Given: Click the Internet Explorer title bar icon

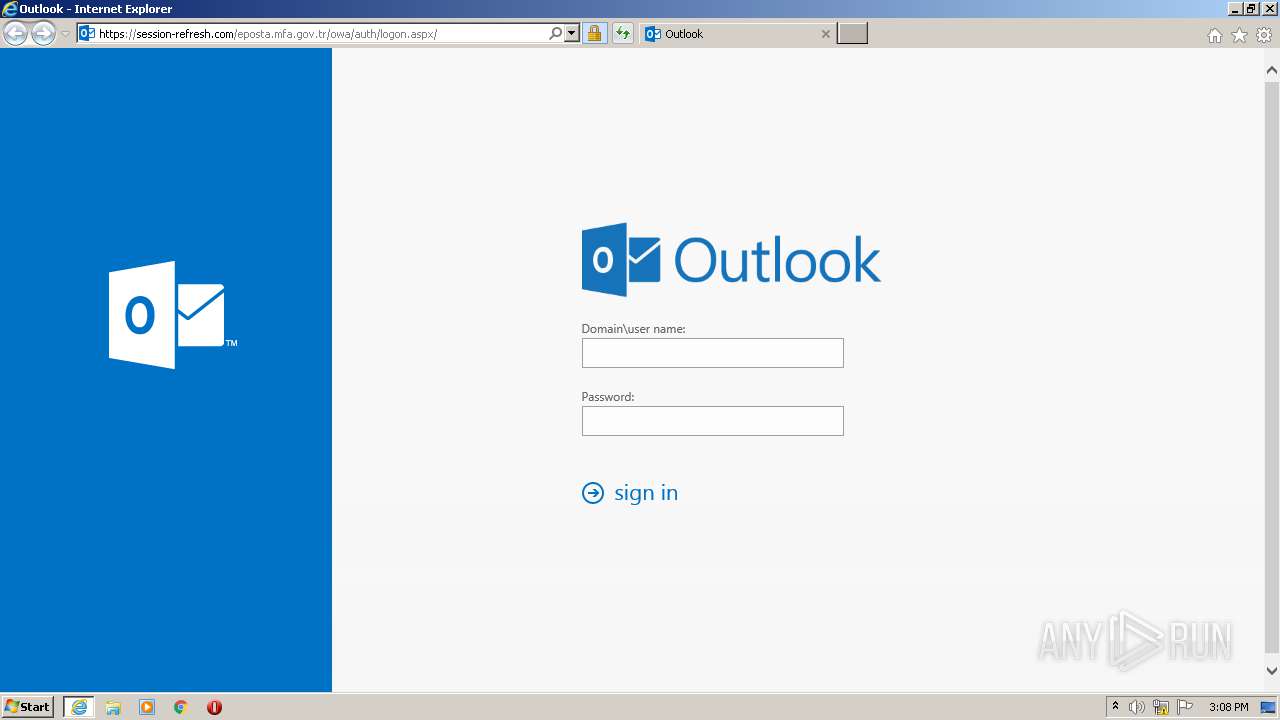Looking at the screenshot, I should point(10,9).
